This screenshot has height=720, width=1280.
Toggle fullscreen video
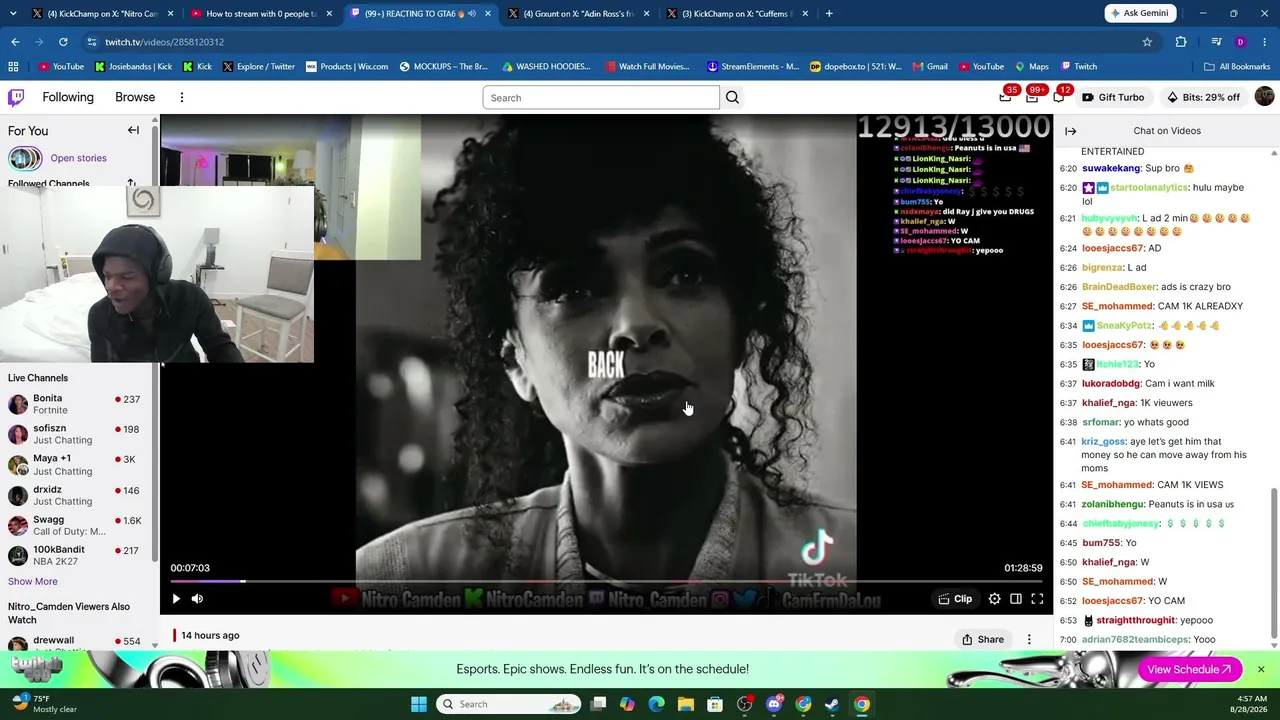[1037, 599]
